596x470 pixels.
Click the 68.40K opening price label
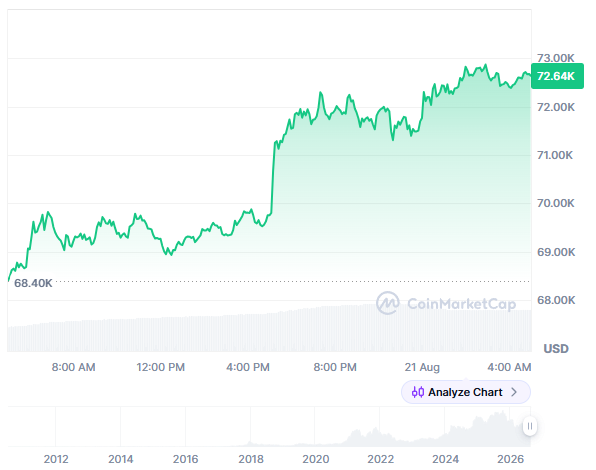point(33,283)
